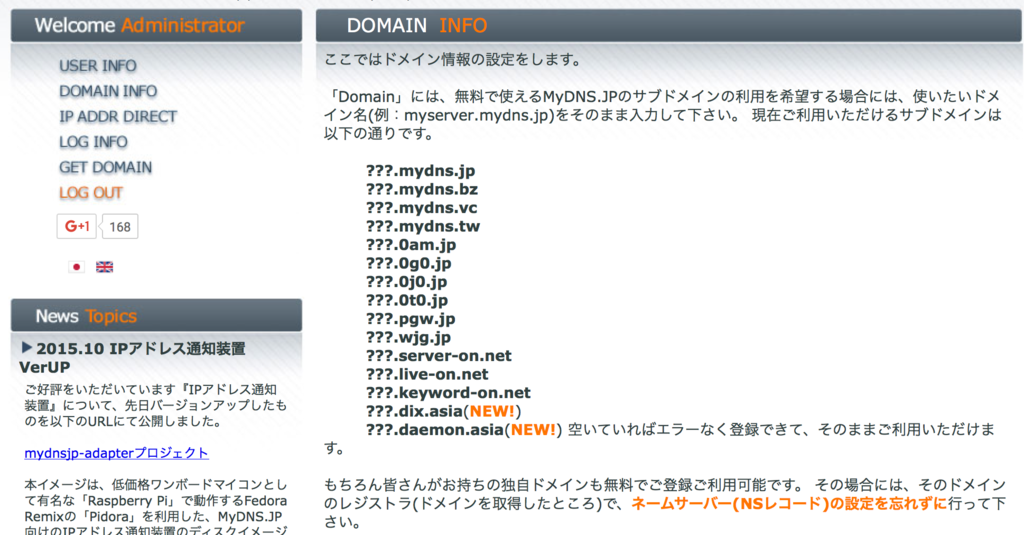Click the 168 share count bubble

tap(120, 227)
